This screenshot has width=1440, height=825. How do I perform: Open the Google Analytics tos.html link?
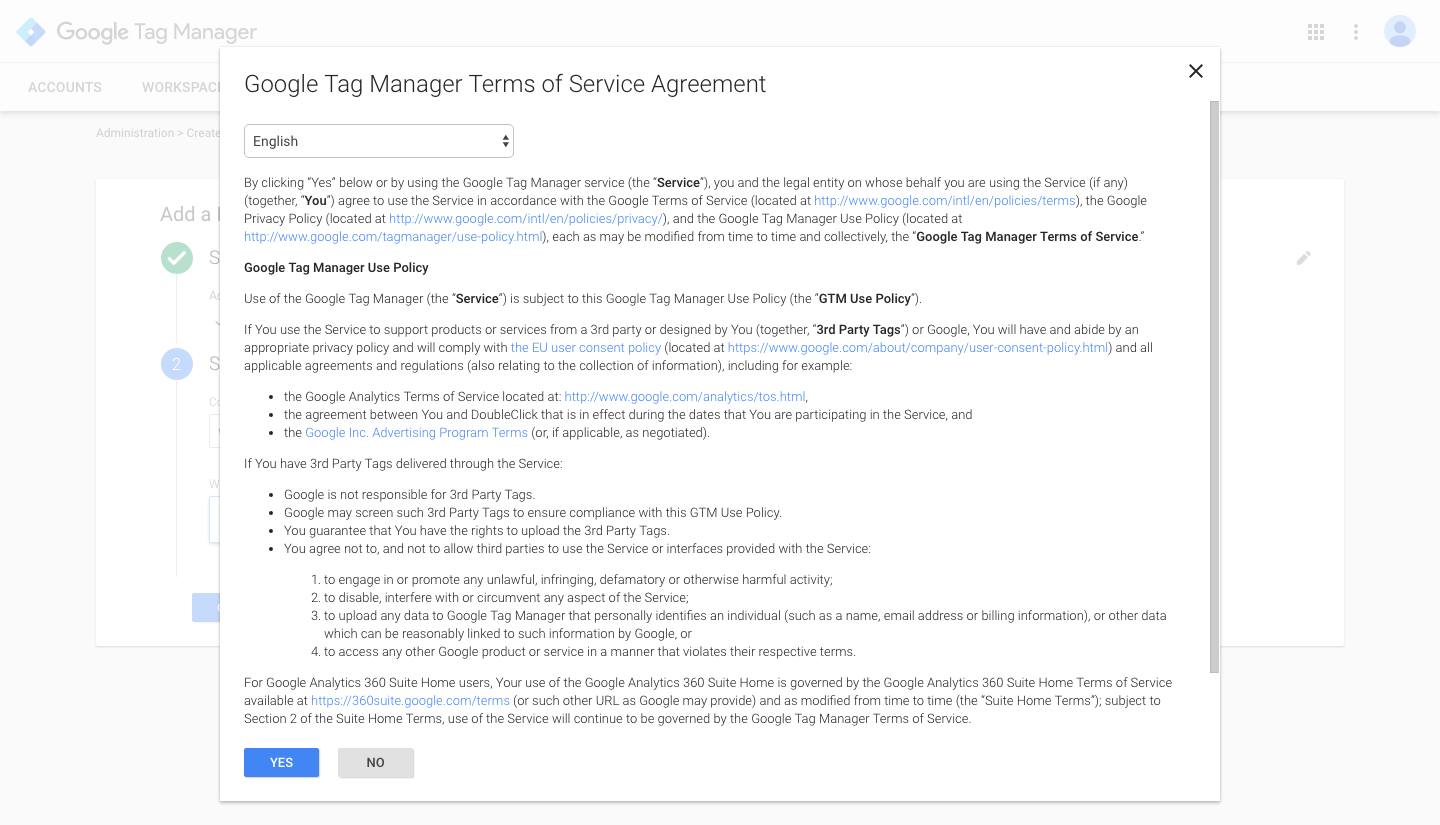(684, 397)
